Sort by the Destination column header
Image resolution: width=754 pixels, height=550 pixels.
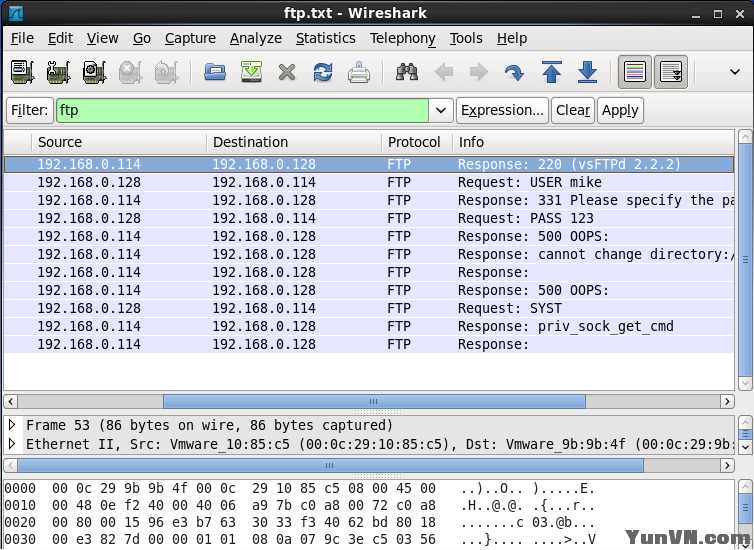294,142
